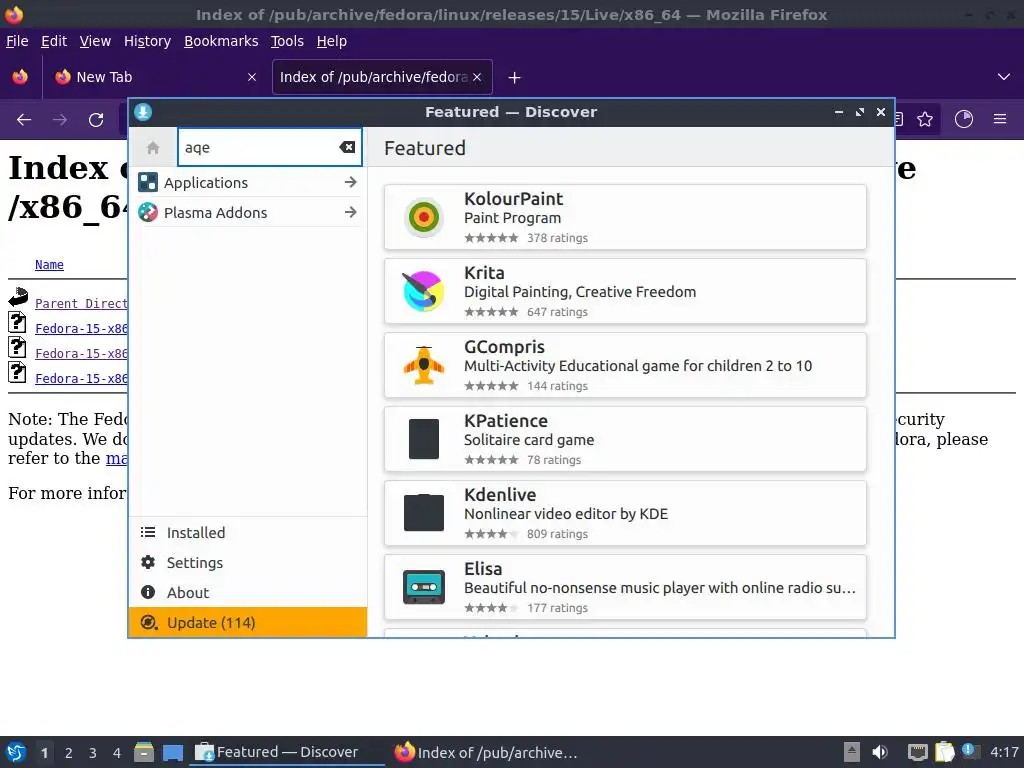Click the GCompris airplane icon

(x=424, y=365)
